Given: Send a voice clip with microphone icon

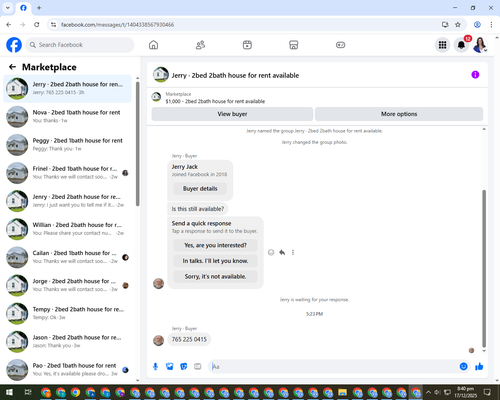Looking at the screenshot, I should 155,367.
